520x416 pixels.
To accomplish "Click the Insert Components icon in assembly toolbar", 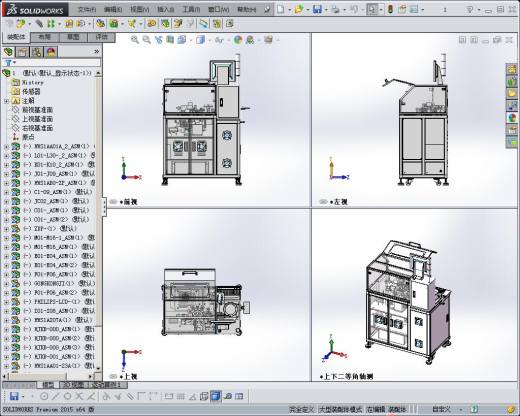I will click(x=20, y=24).
